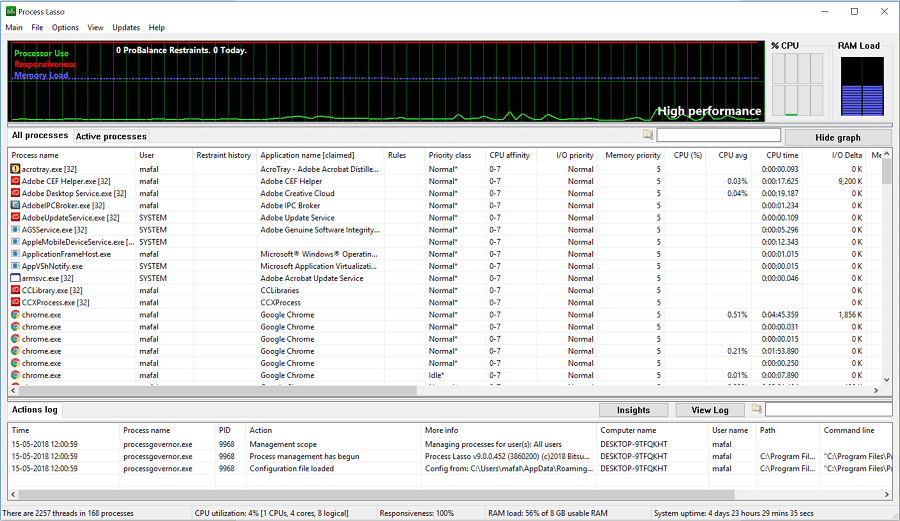
Task: Click the icon of chrome.exe with CPU time 0:04:45.359
Action: click(x=15, y=314)
